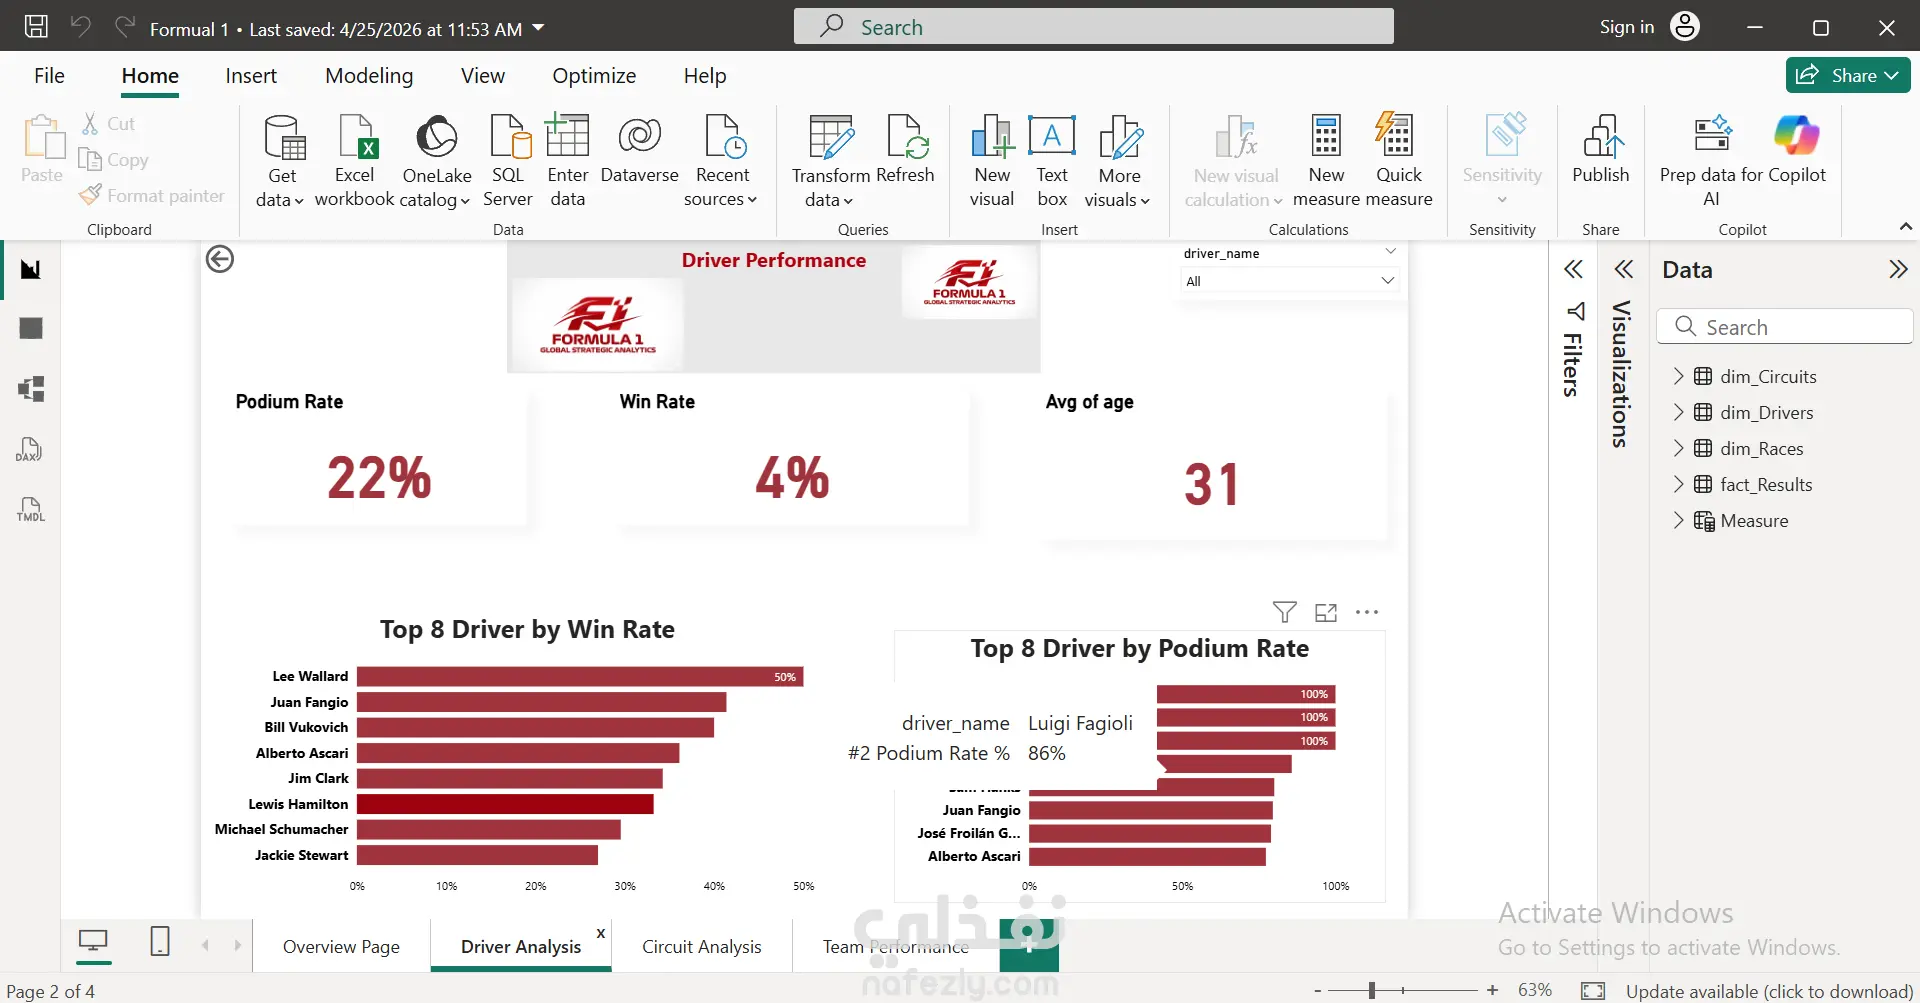Open the View ribbon tab
Viewport: 1920px width, 1003px height.
pyautogui.click(x=483, y=76)
